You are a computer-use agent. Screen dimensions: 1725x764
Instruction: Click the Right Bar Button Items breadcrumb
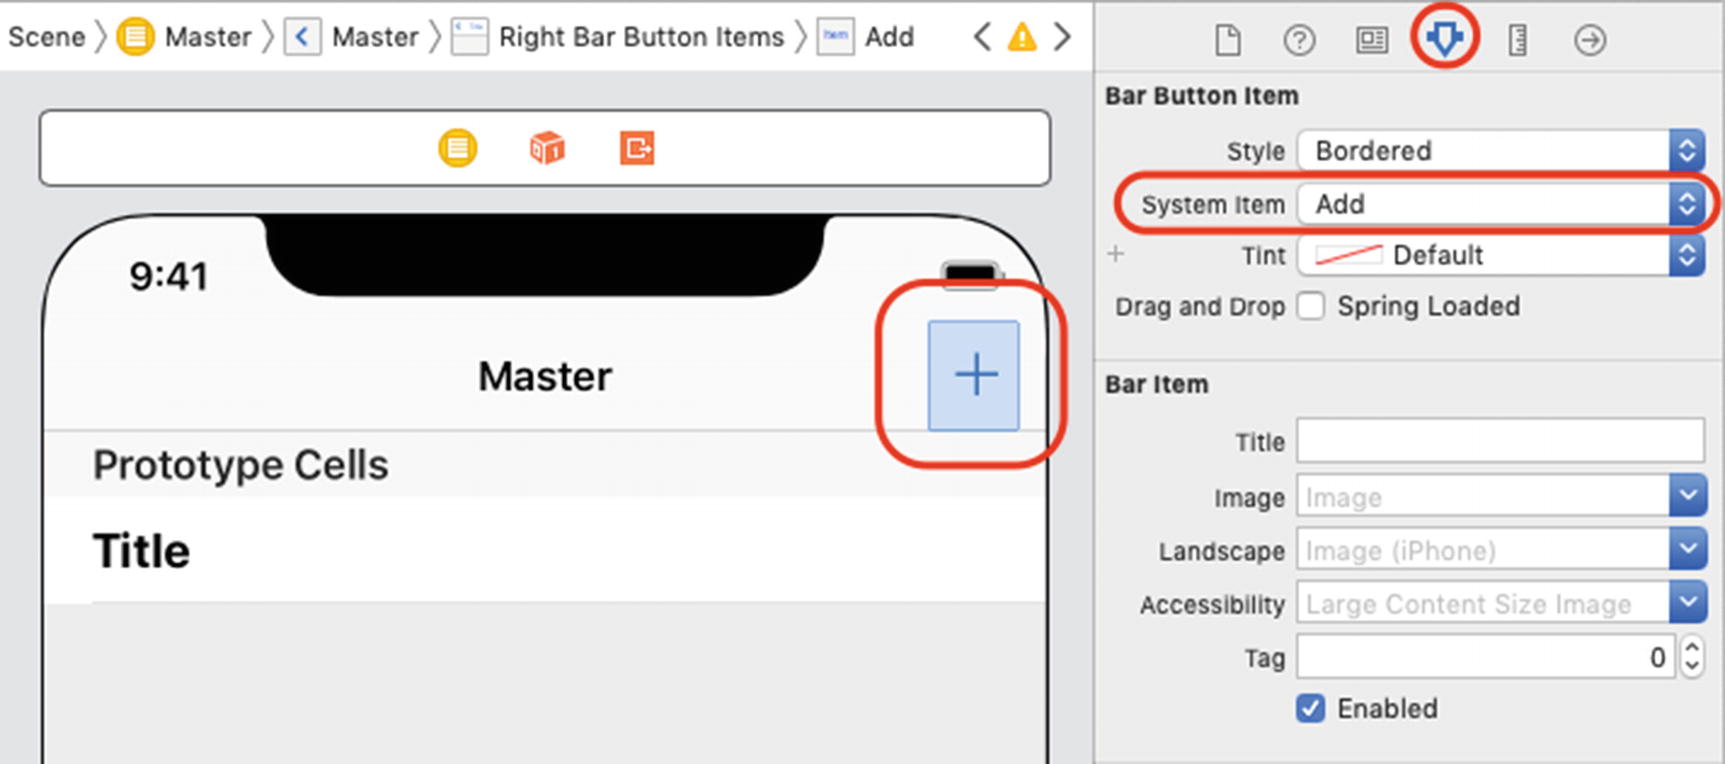[x=618, y=37]
